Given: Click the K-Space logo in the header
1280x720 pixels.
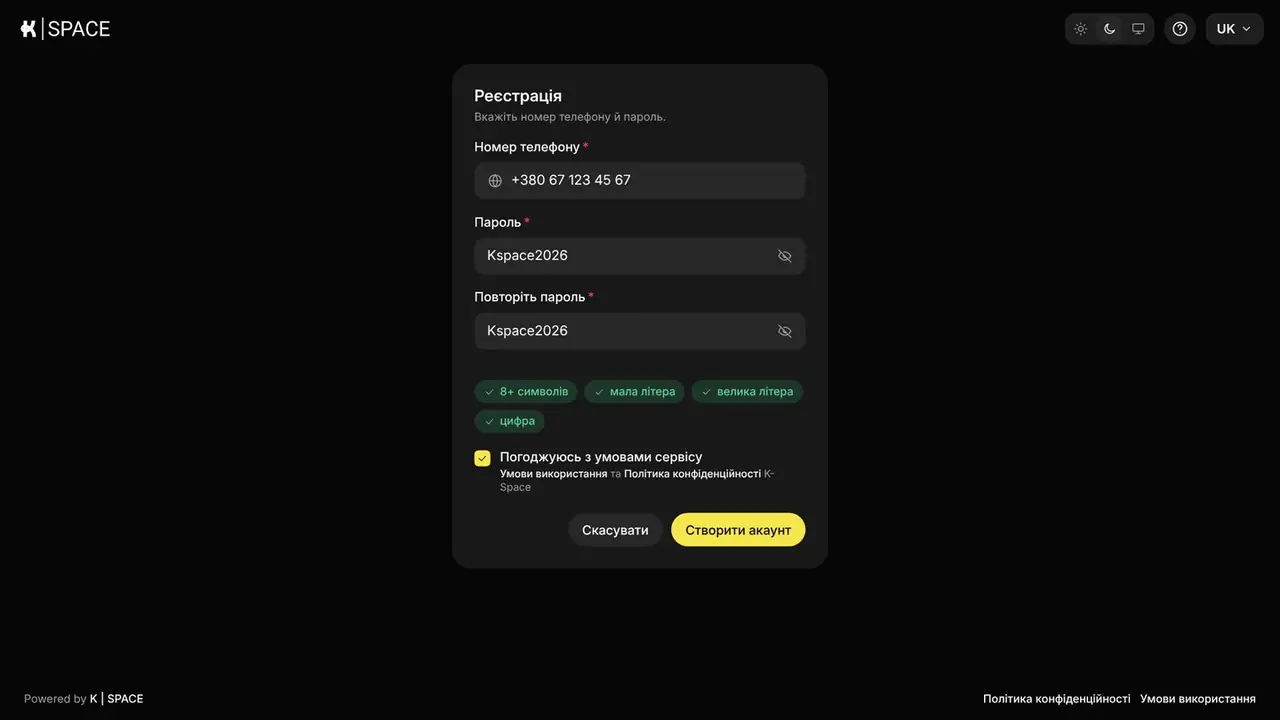Looking at the screenshot, I should tap(65, 29).
